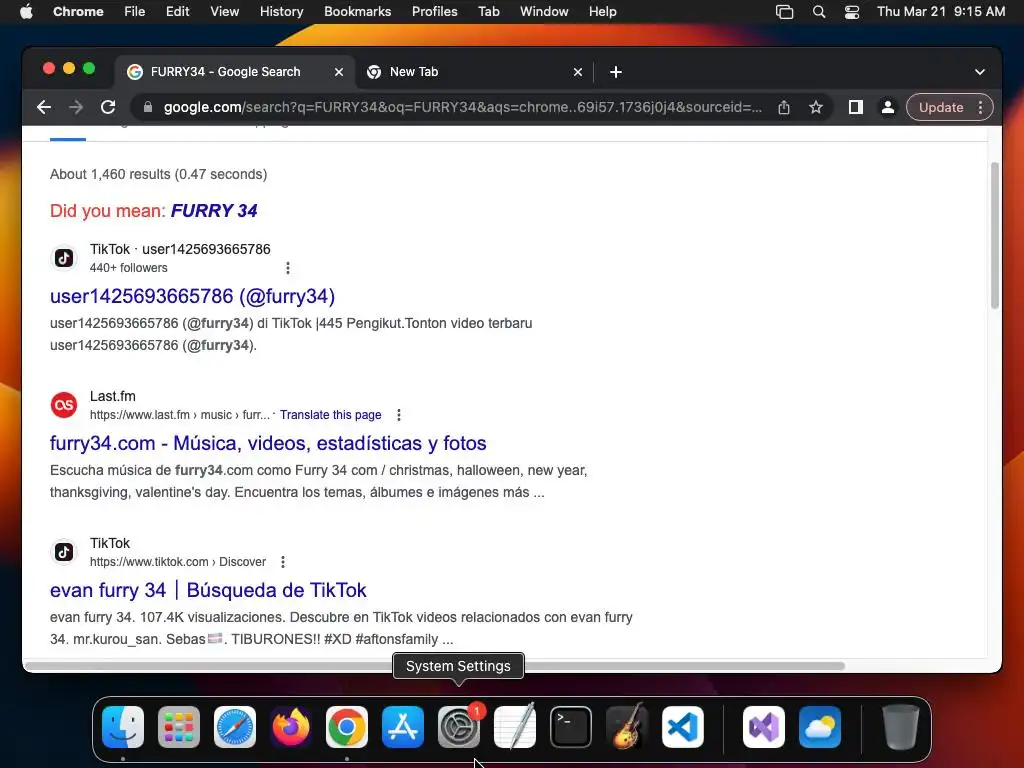
Task: Open Visual Studio Code from Dock
Action: click(x=682, y=727)
